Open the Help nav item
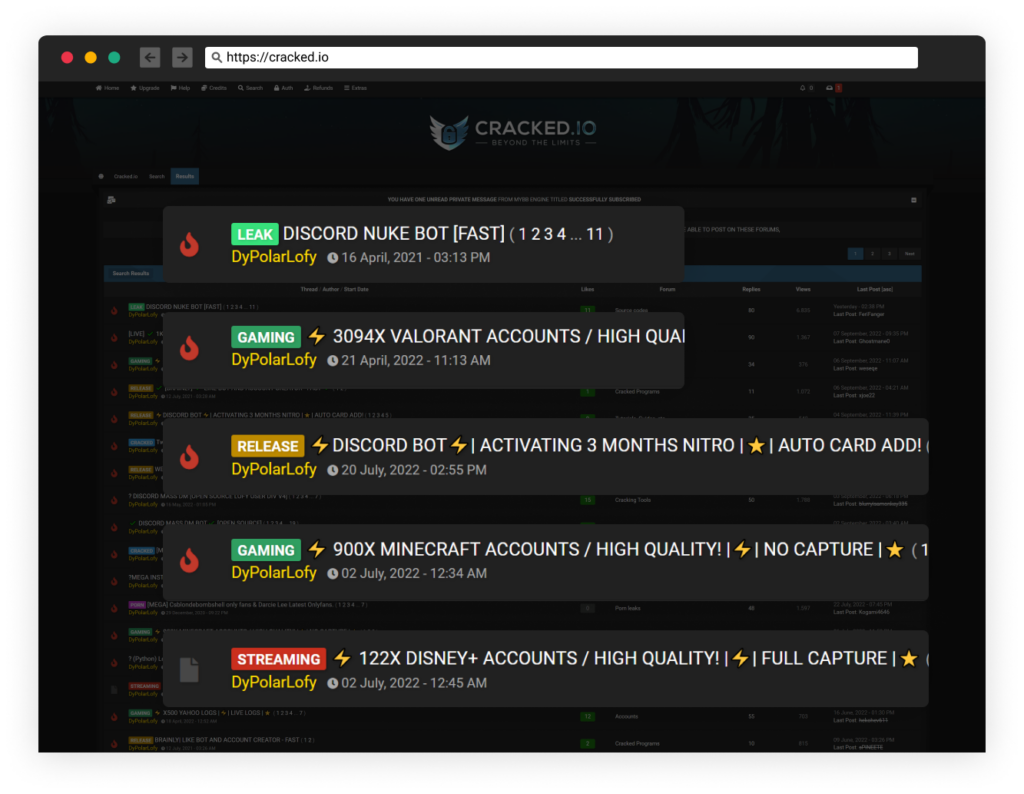Image resolution: width=1024 pixels, height=794 pixels. coord(180,88)
